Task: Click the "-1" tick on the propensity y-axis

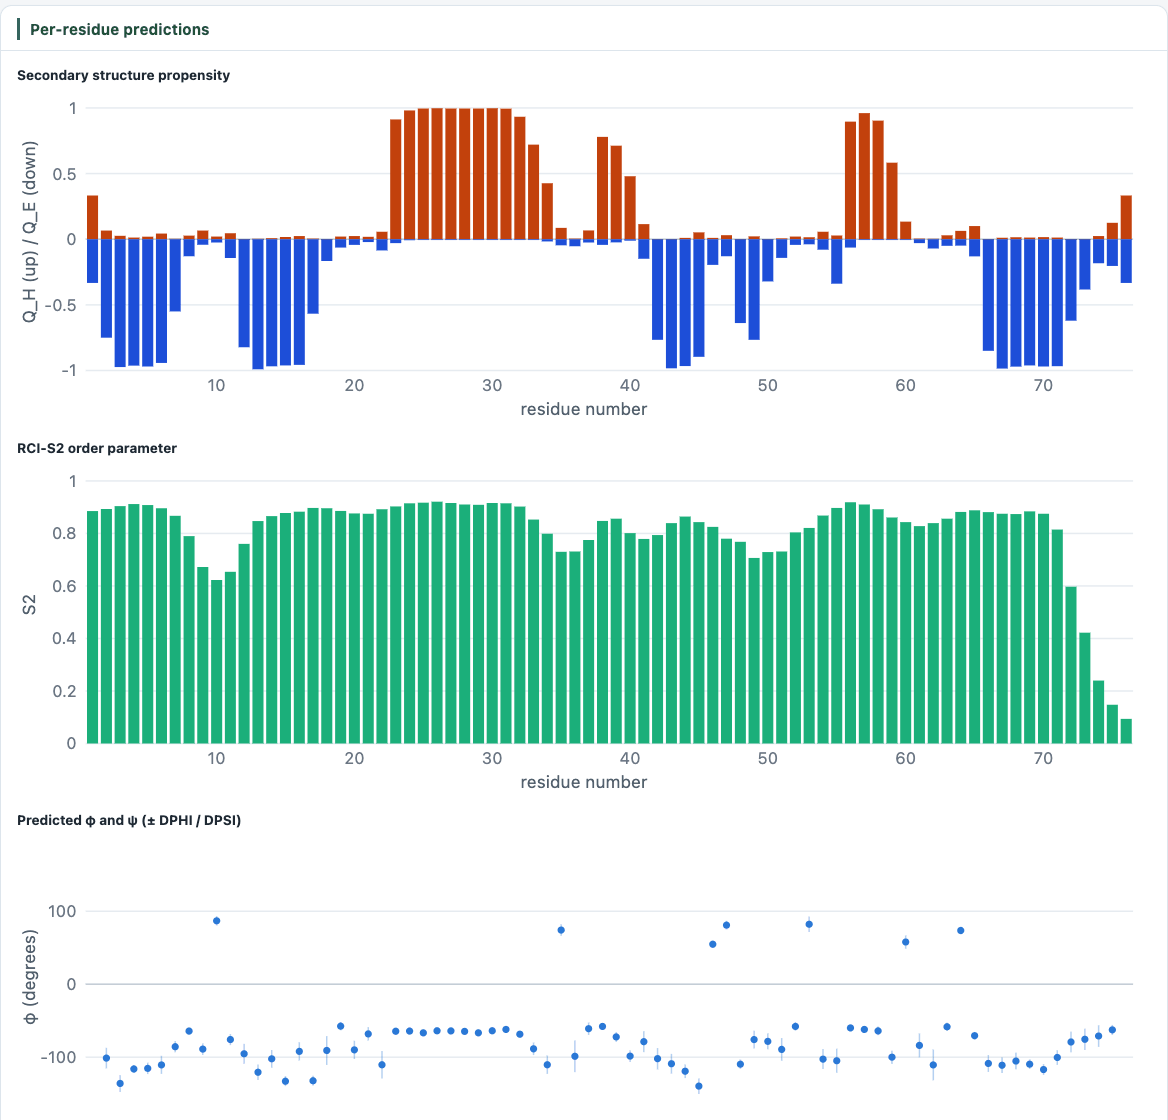Action: point(69,370)
